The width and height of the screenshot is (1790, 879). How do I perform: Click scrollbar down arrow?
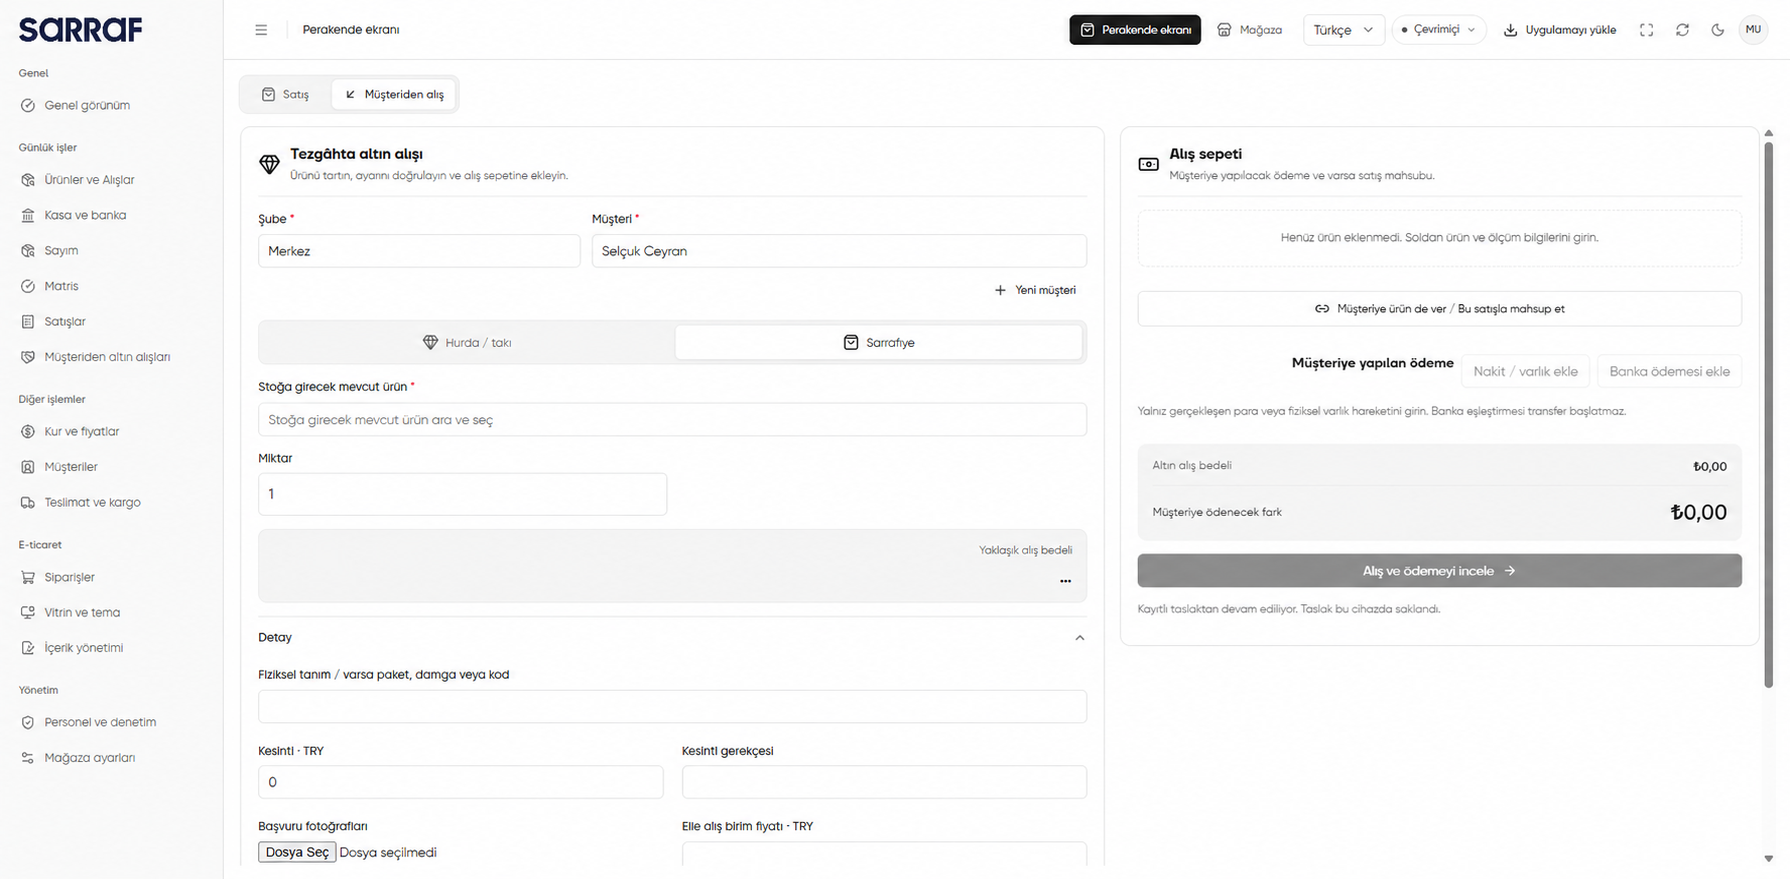pos(1768,859)
